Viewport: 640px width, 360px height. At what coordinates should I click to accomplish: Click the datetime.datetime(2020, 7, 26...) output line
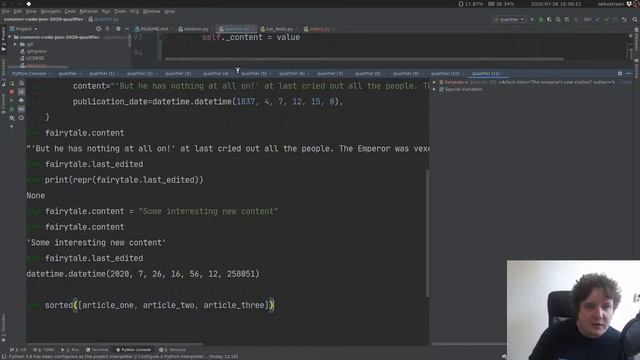(143, 274)
